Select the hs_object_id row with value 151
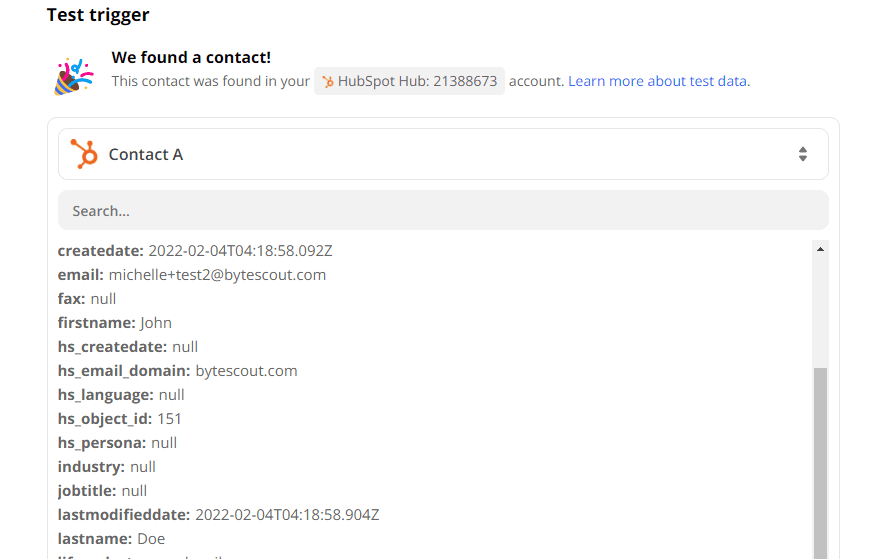Screen dimensions: 887x559 (120, 418)
